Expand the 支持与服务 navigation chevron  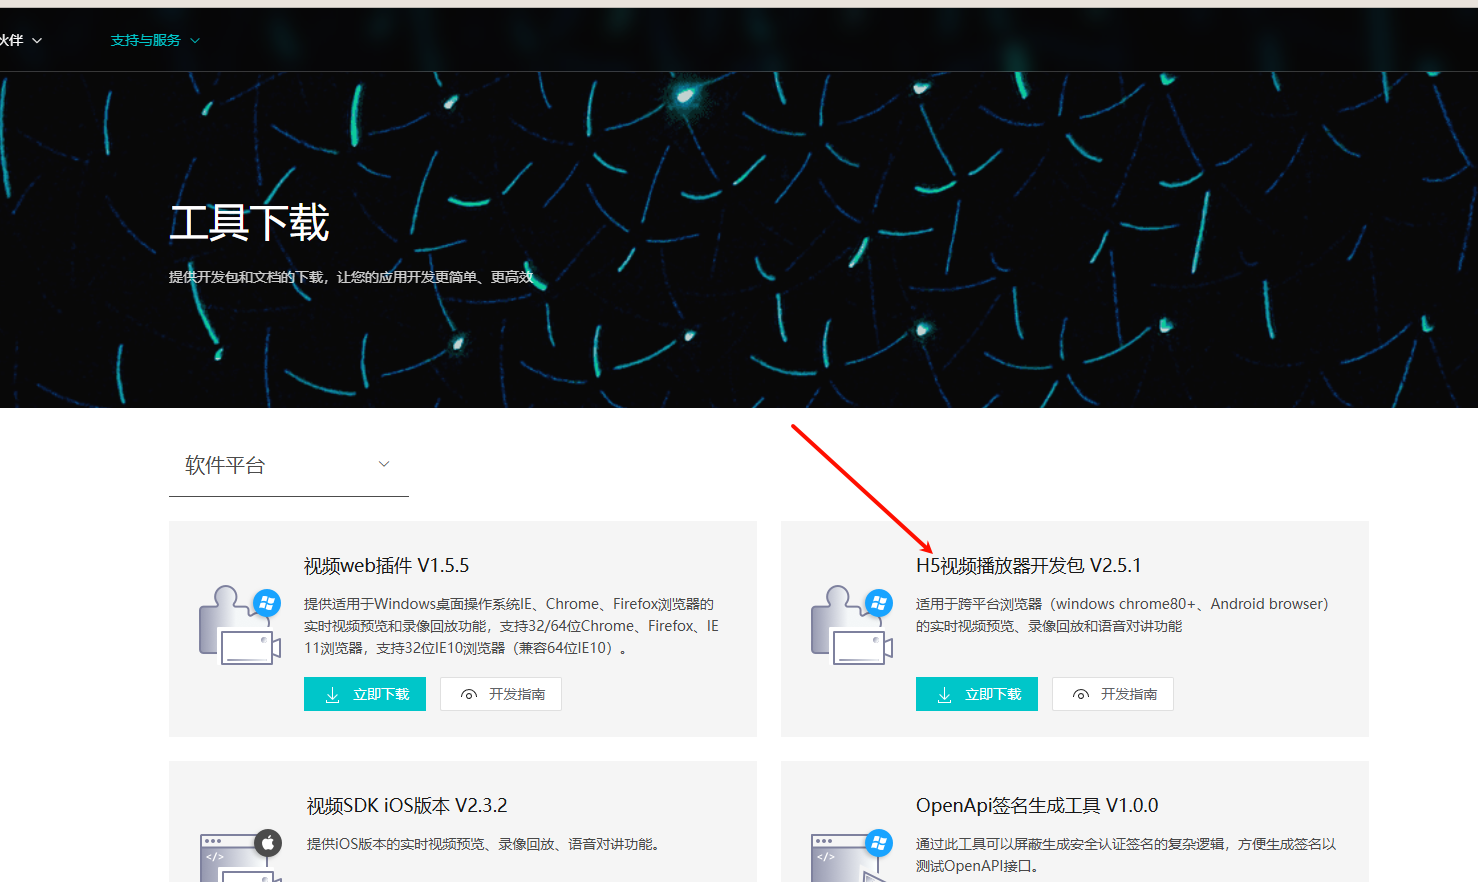[x=195, y=41]
